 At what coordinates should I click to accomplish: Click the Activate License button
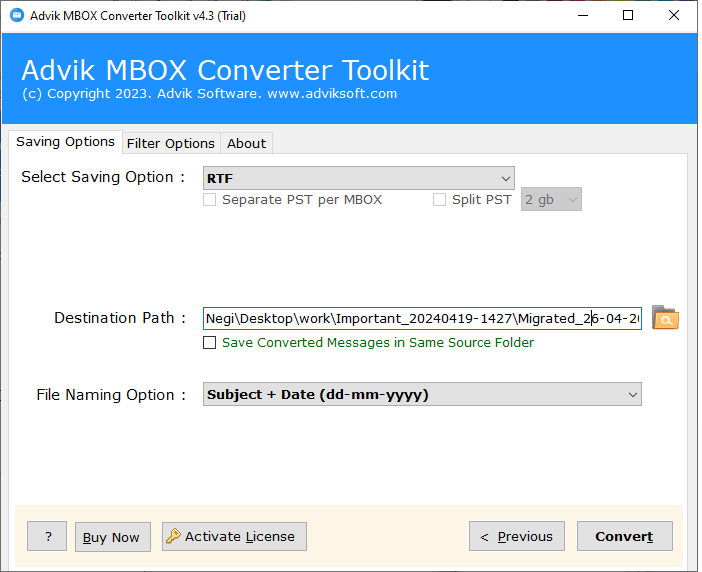click(x=234, y=536)
